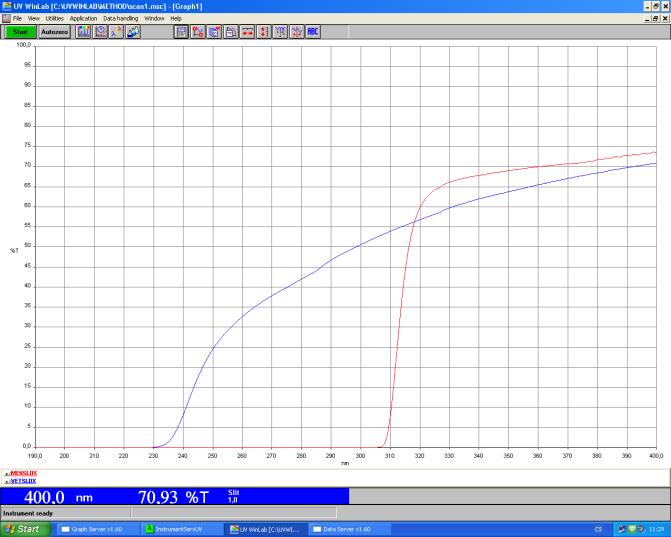The image size is (671, 537).
Task: Switch to Data Server v1.60 taskbar item
Action: pyautogui.click(x=349, y=529)
